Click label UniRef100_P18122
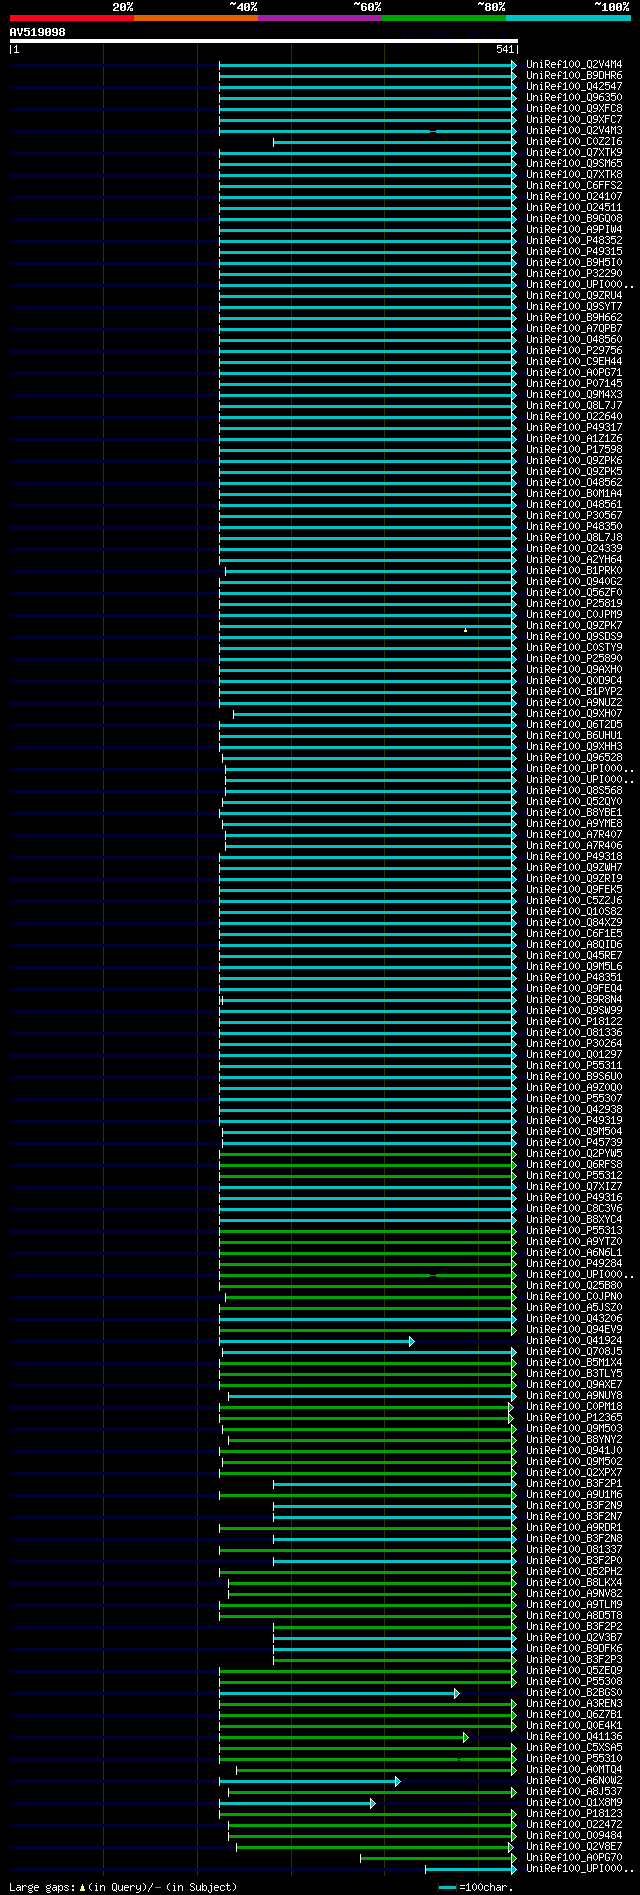 tap(574, 1021)
